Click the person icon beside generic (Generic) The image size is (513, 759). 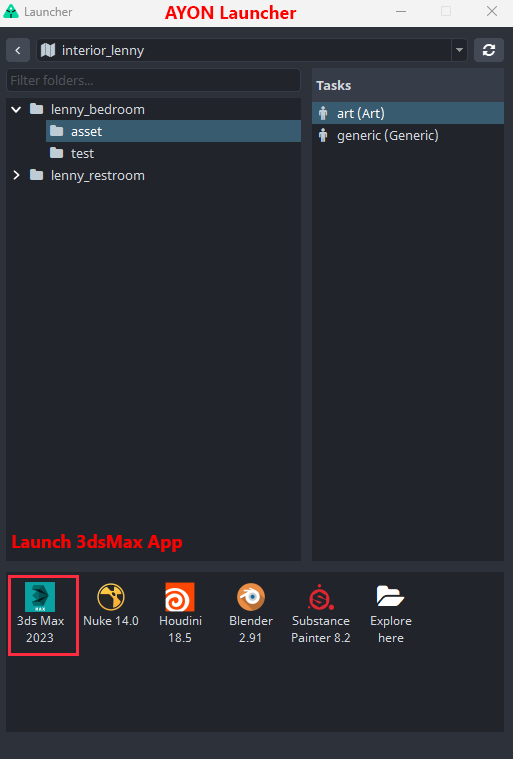click(x=323, y=135)
